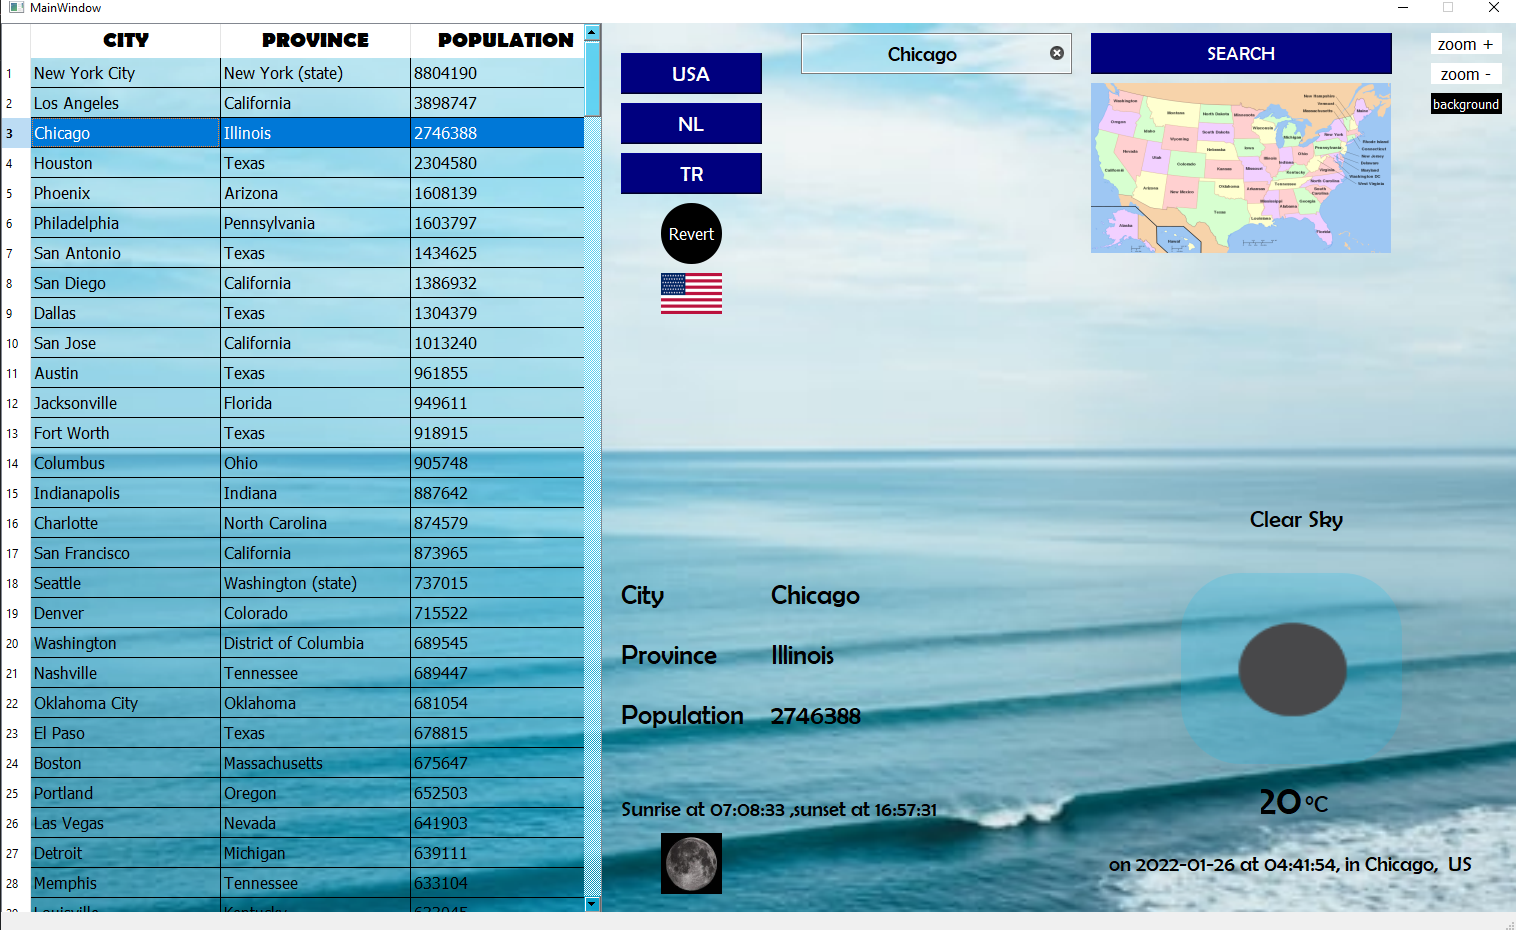1516x930 pixels.
Task: Open the USA states map thumbnail
Action: [1240, 167]
